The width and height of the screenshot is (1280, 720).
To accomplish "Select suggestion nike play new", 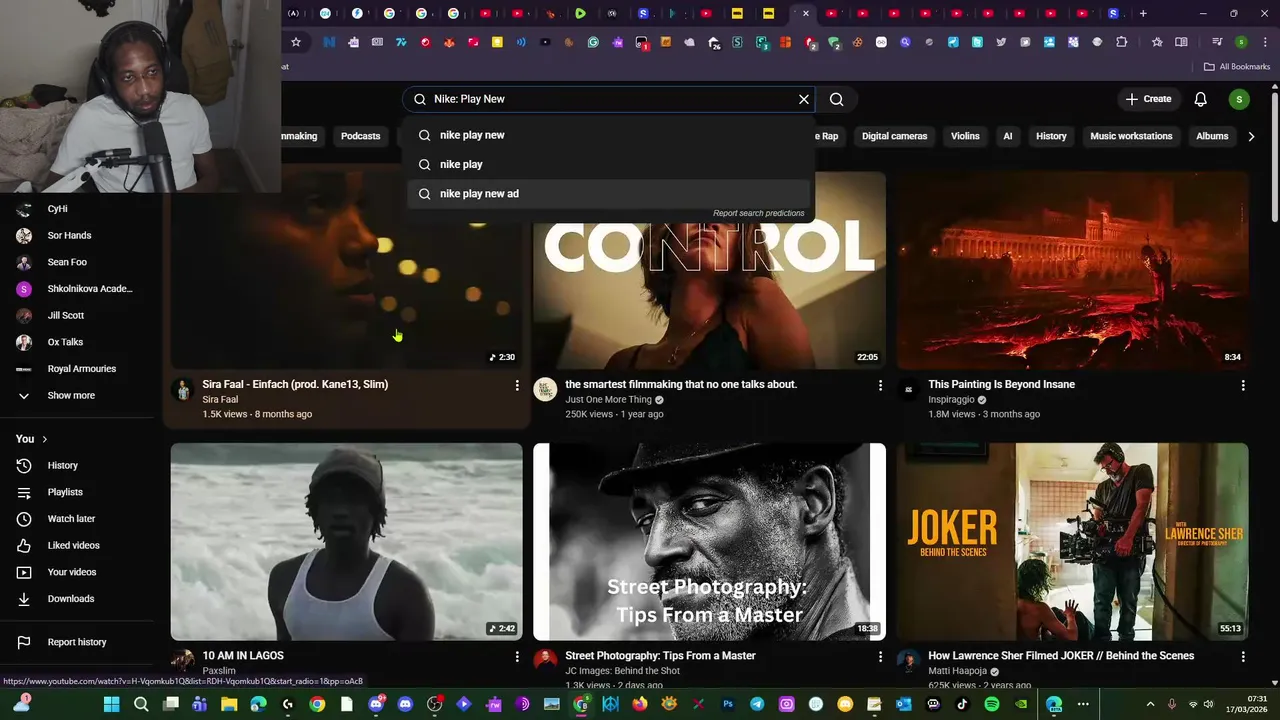I will [610, 135].
